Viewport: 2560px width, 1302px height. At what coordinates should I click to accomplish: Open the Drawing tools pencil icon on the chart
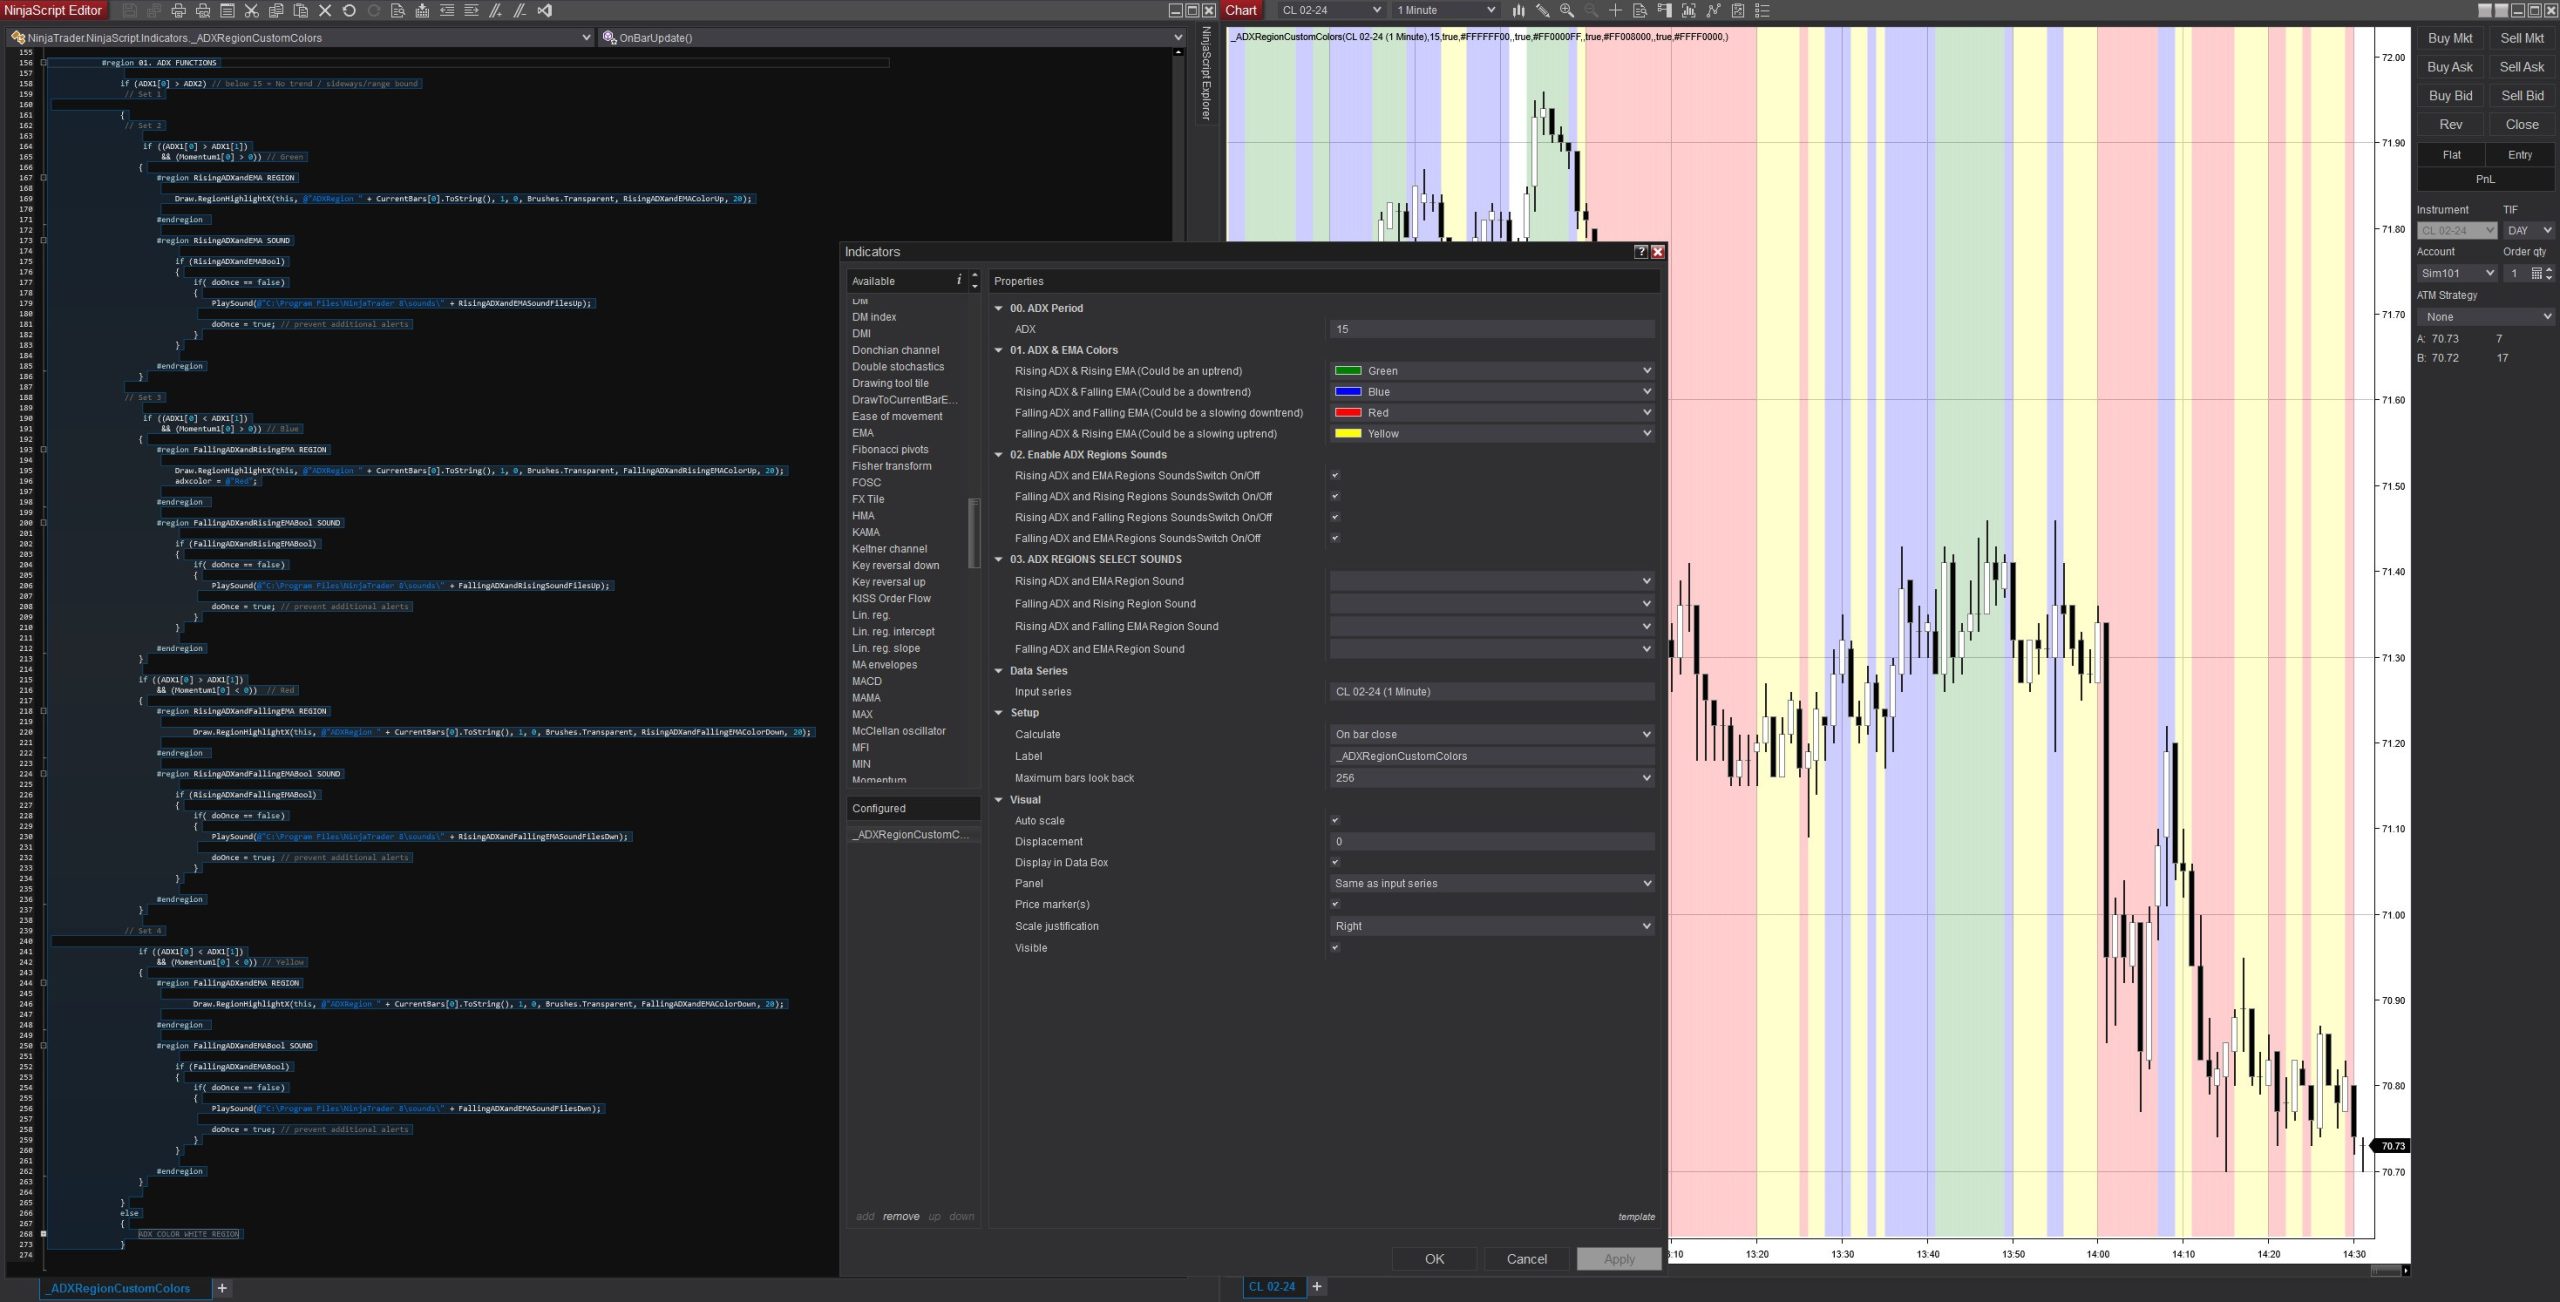pyautogui.click(x=1543, y=10)
